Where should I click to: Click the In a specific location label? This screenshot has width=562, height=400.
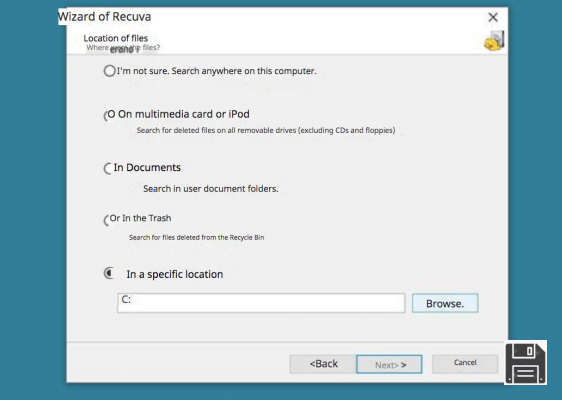click(x=175, y=274)
